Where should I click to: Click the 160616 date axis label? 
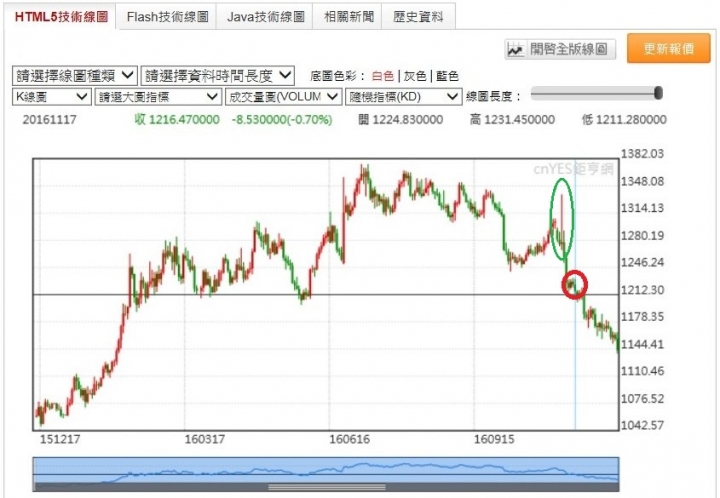[349, 439]
